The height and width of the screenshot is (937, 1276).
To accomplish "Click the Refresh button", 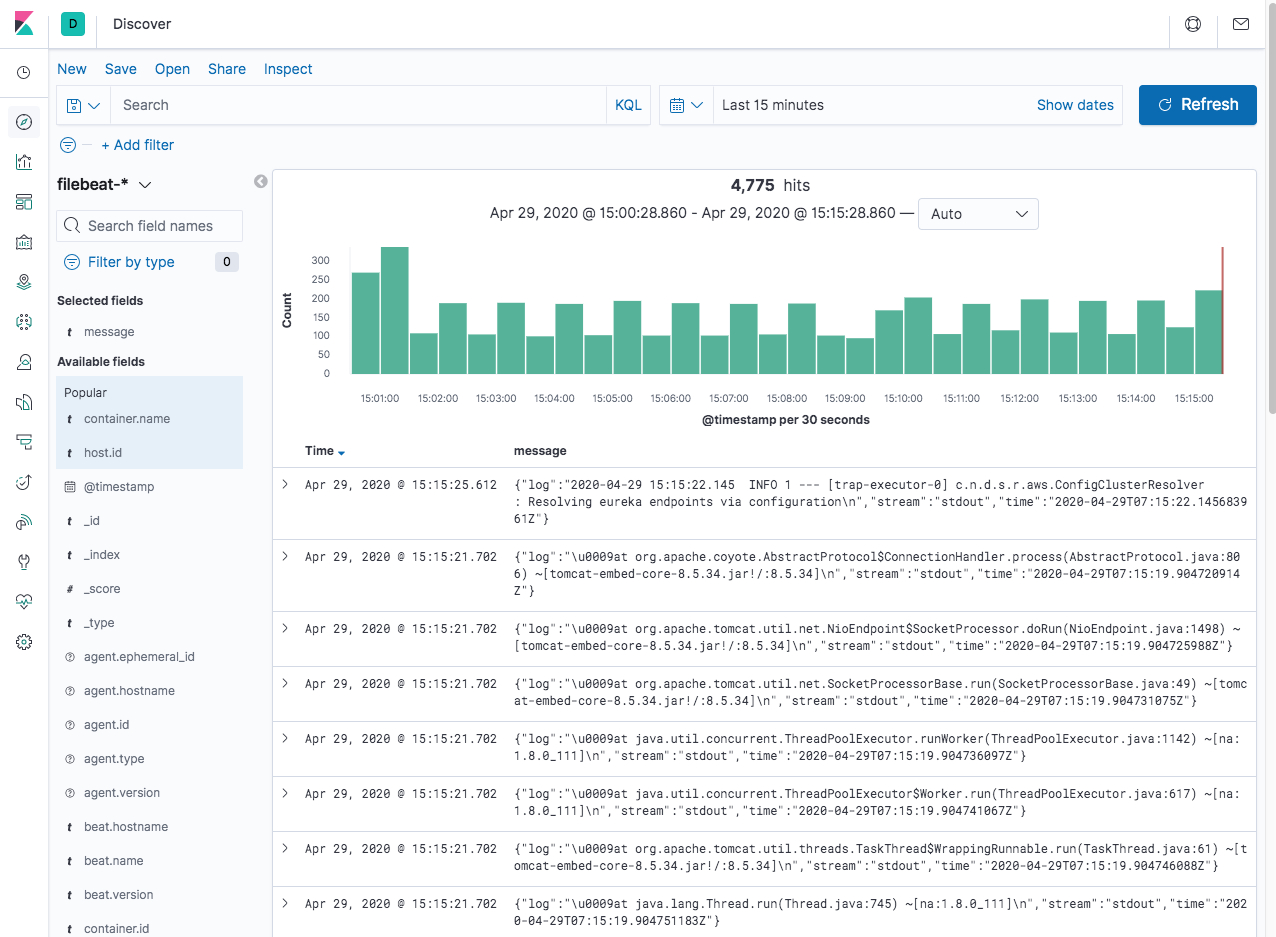I will [1198, 105].
